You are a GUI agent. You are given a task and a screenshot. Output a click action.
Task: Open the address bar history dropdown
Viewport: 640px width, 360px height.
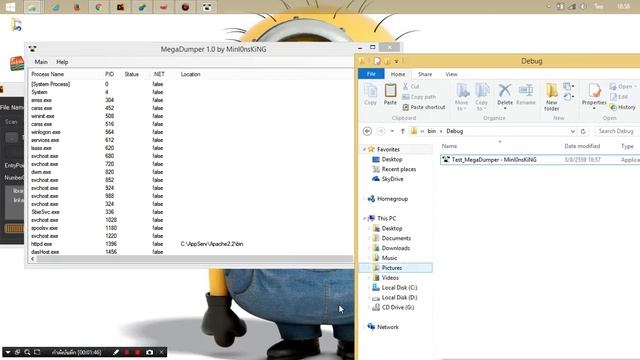[x=572, y=131]
